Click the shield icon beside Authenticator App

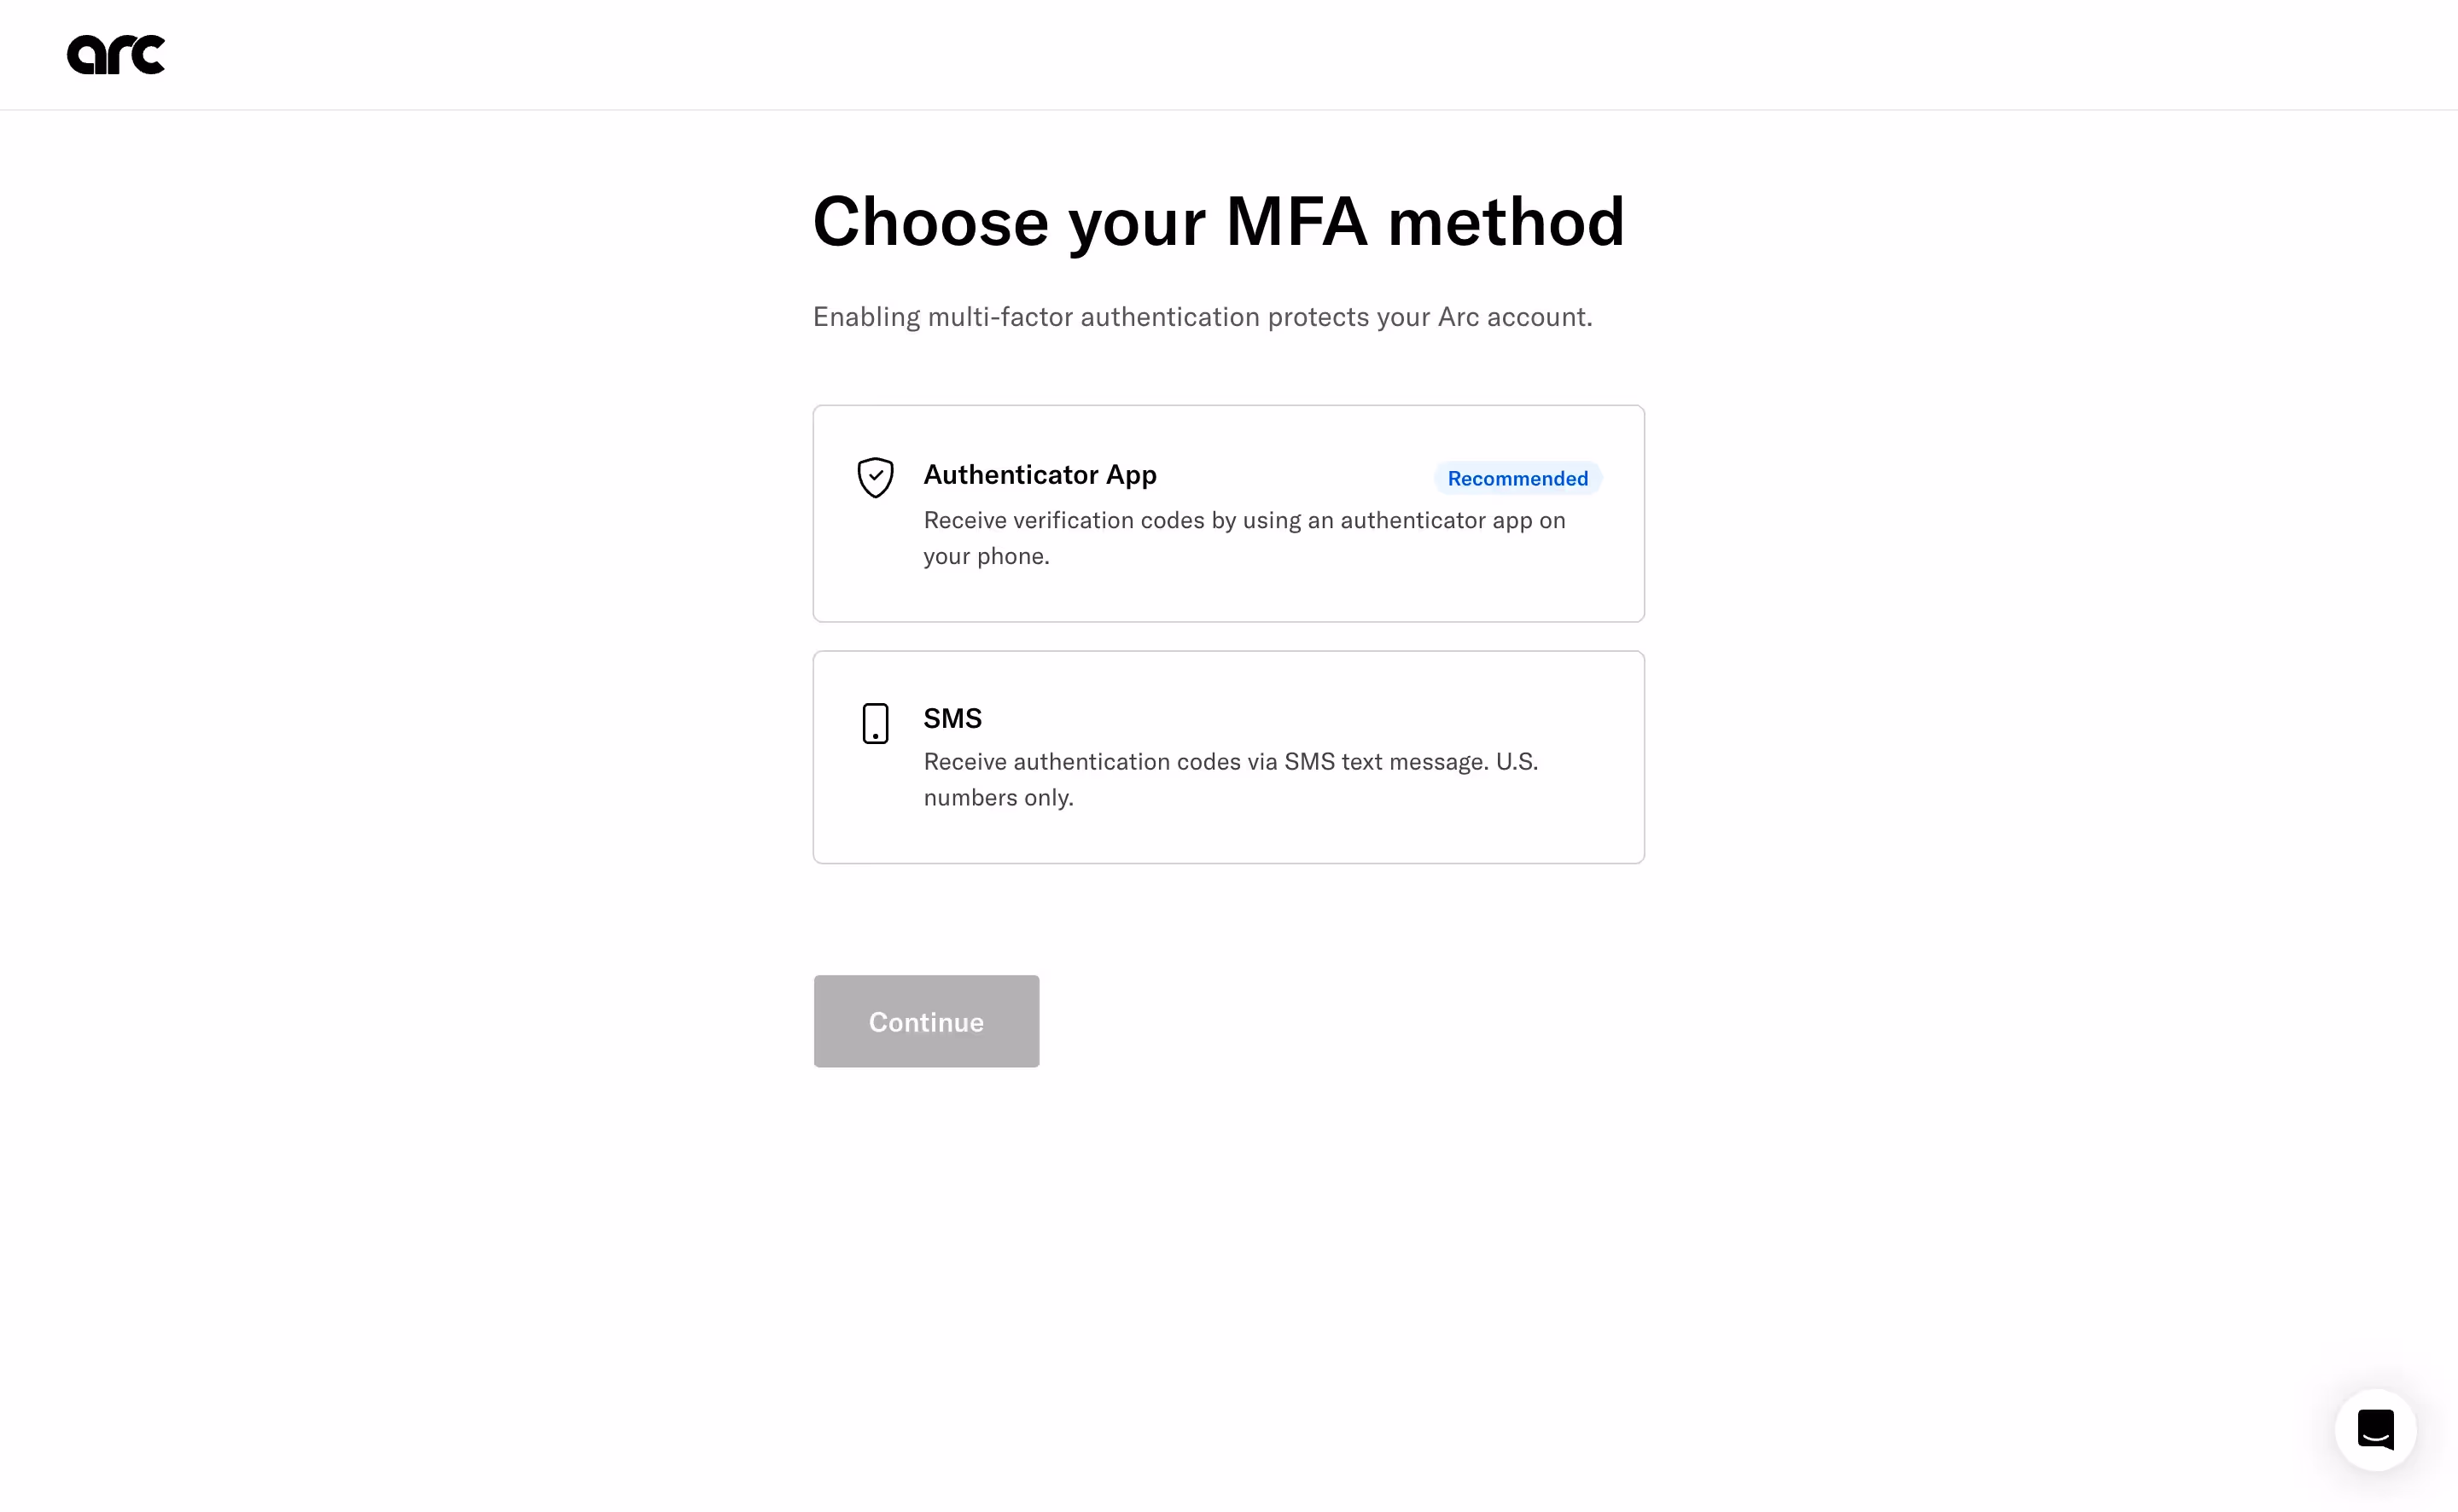(874, 477)
